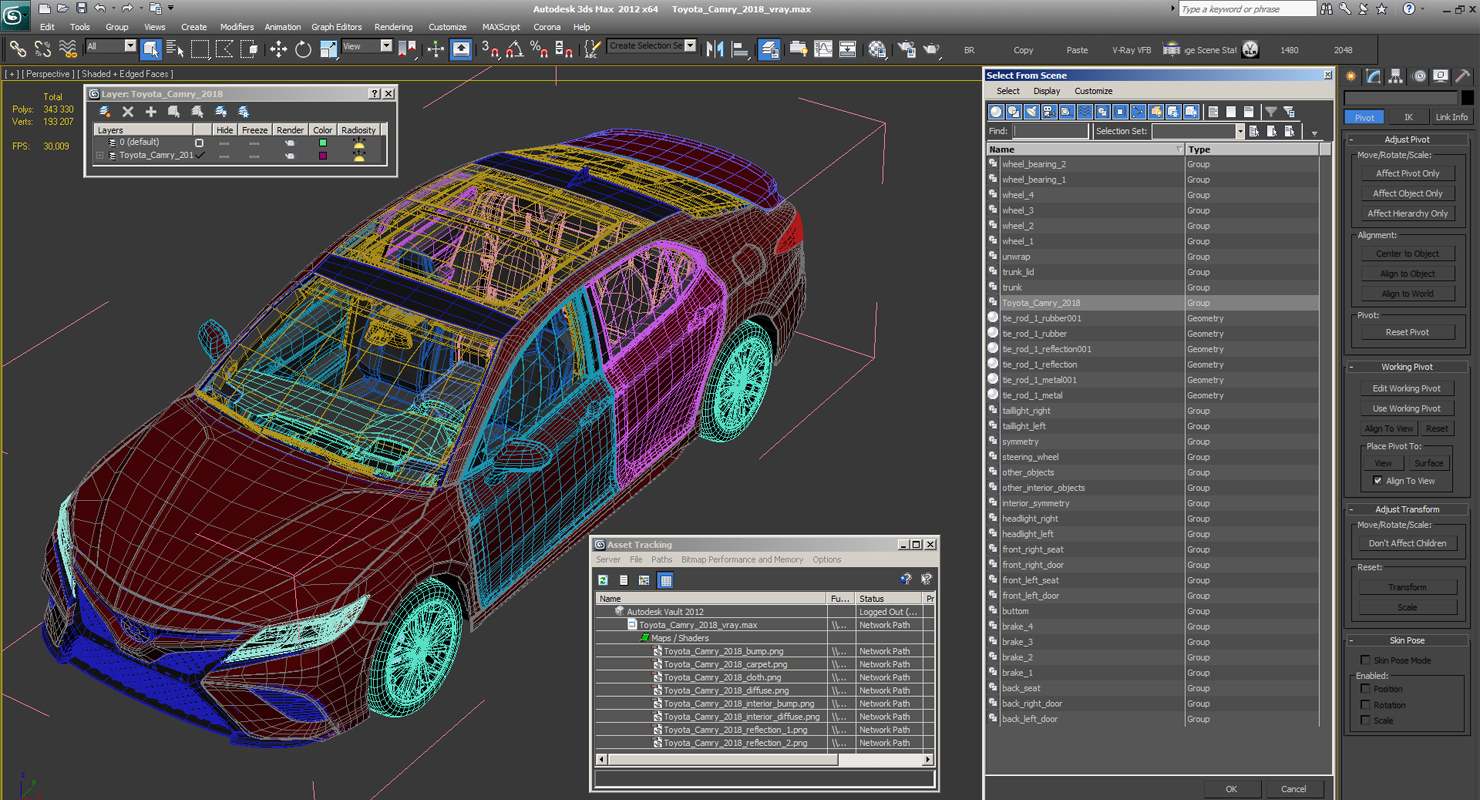Open the Modifiers menu
Image resolution: width=1480 pixels, height=800 pixels.
coord(236,27)
